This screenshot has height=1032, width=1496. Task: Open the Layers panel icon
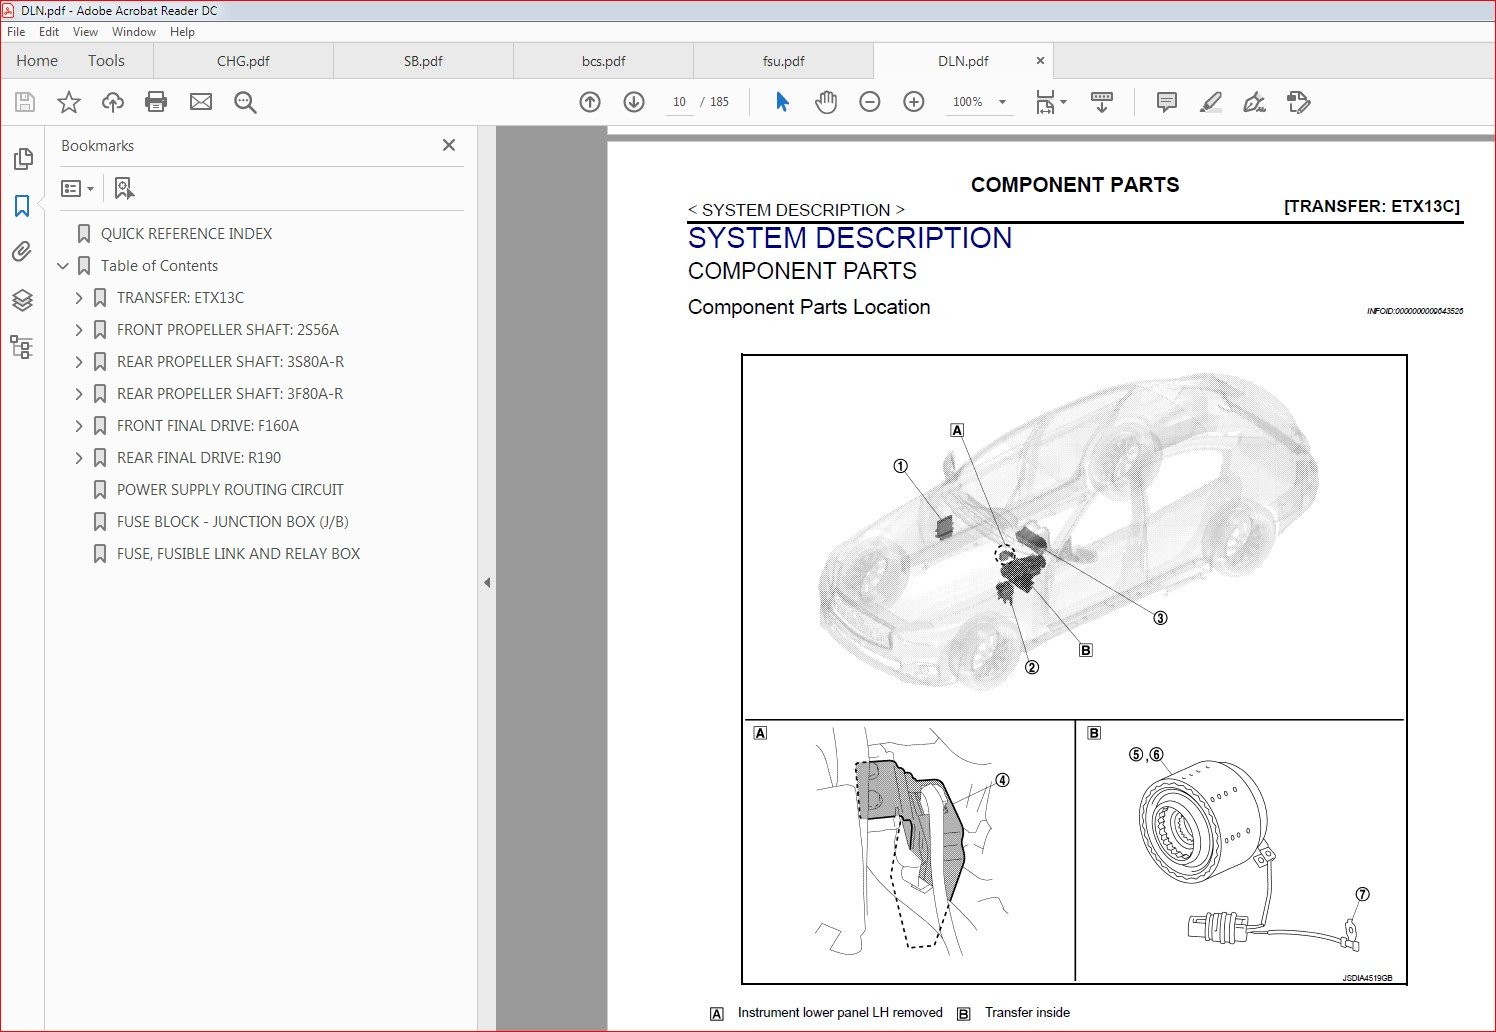[22, 299]
